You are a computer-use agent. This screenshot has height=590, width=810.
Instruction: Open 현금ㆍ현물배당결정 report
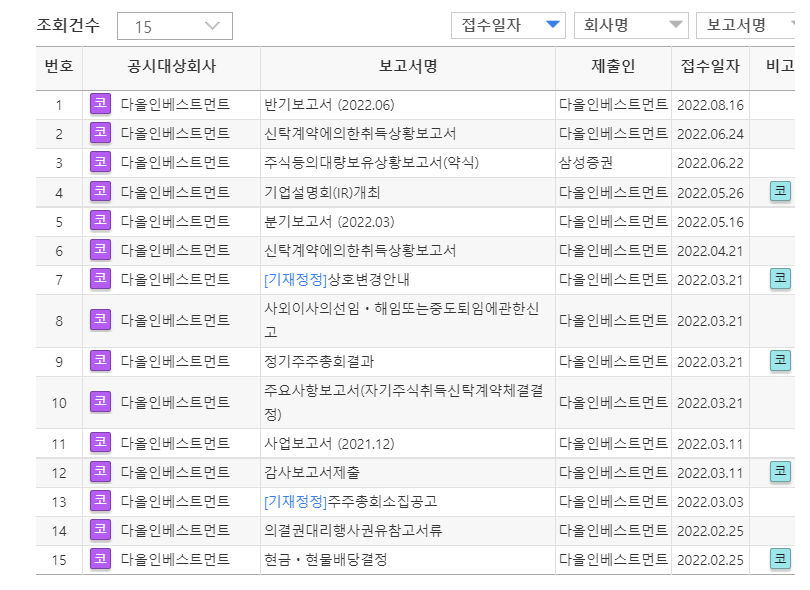325,560
